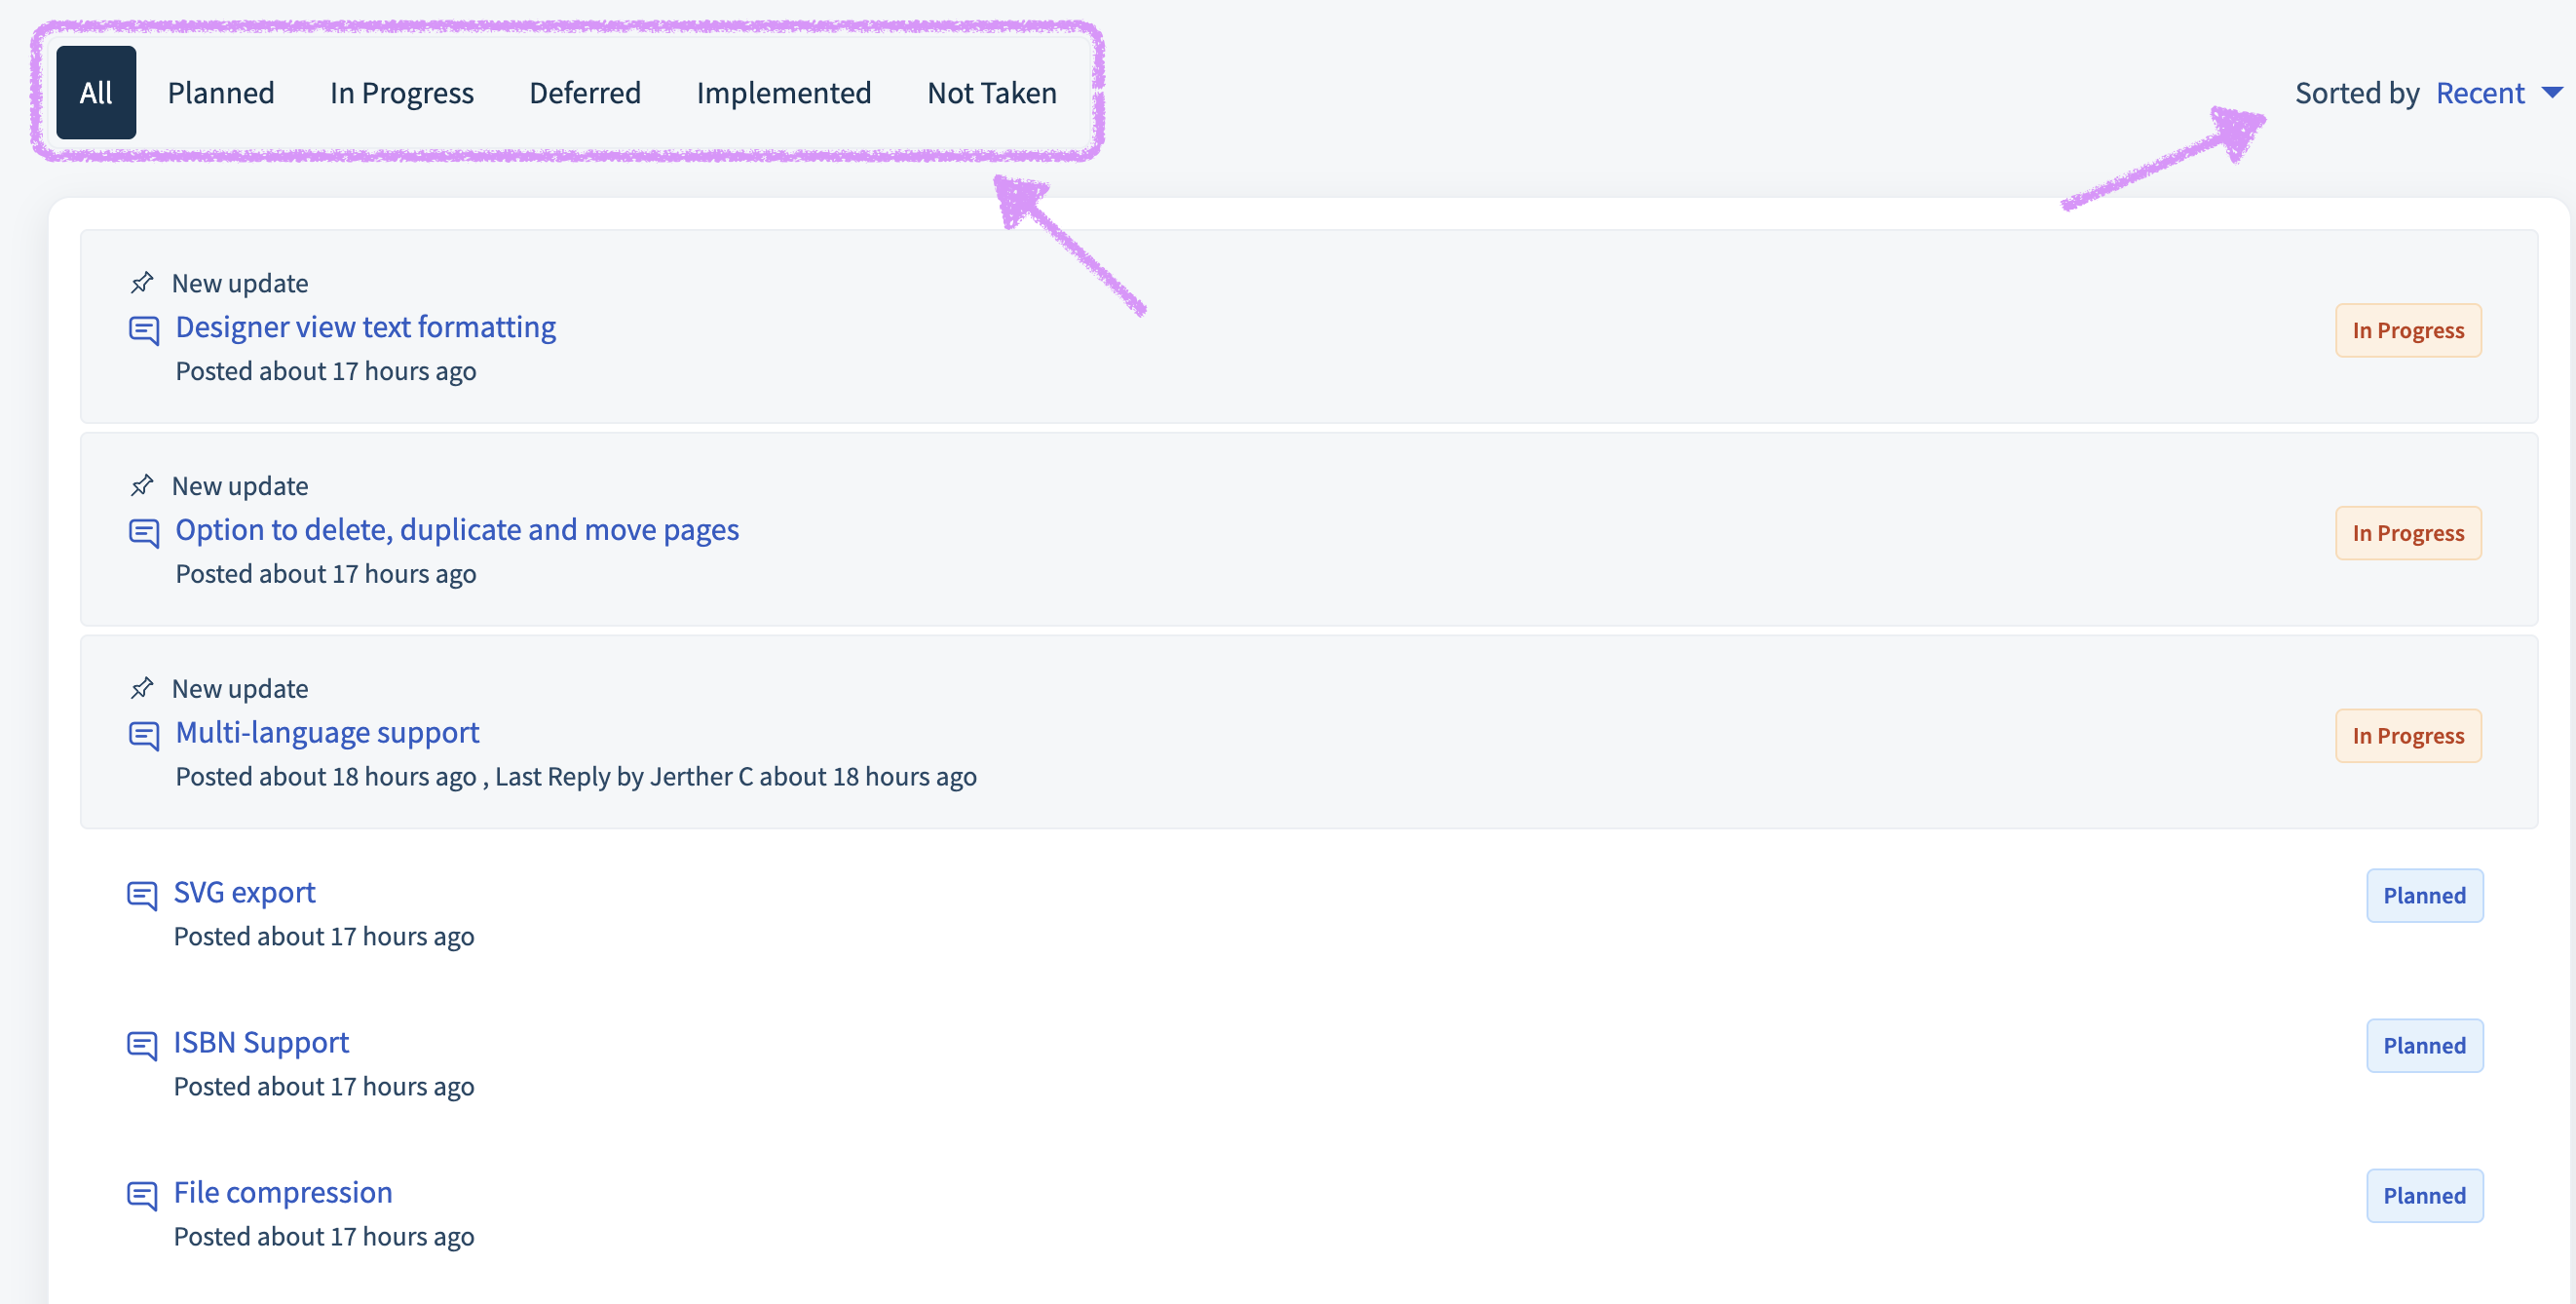Filter topics by In Progress tab
Viewport: 2576px width, 1304px height.
pyautogui.click(x=402, y=93)
